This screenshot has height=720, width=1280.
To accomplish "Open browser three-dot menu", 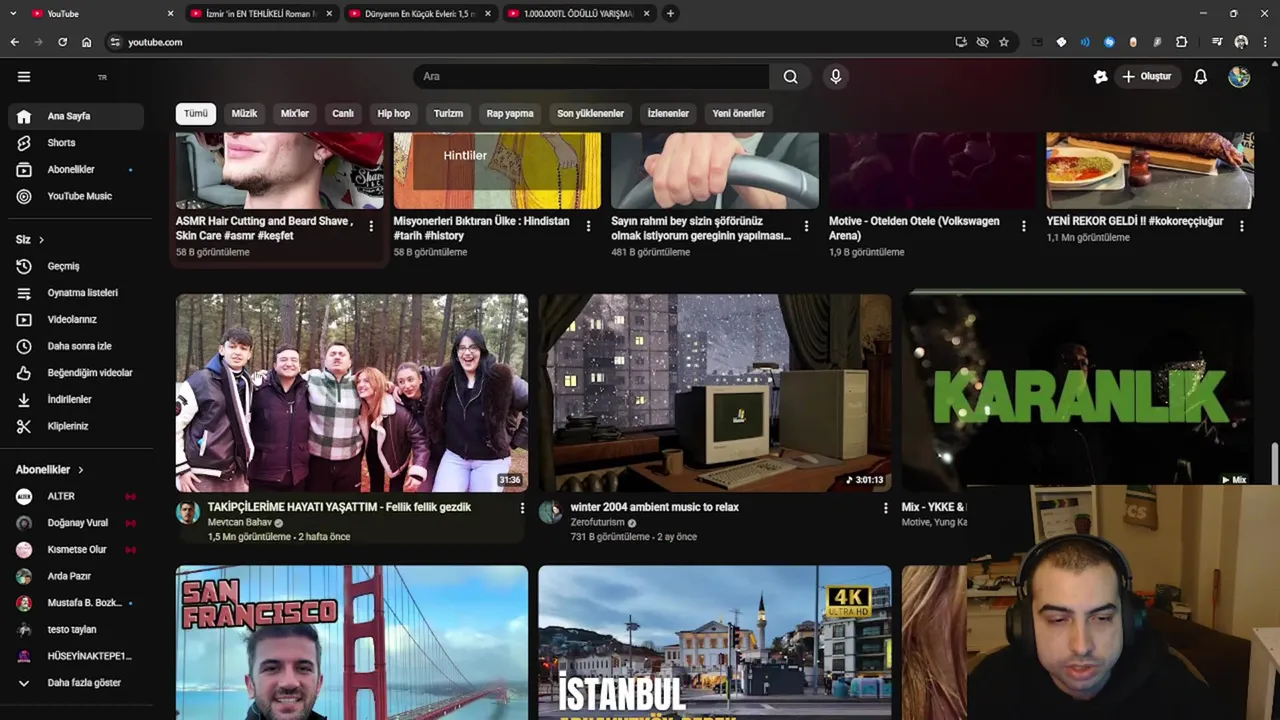I will point(1265,42).
